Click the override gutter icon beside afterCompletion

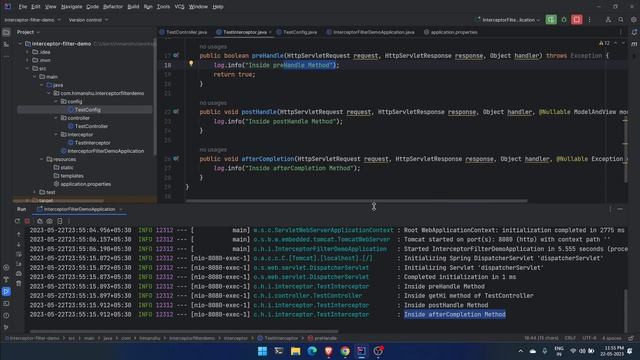[176, 158]
